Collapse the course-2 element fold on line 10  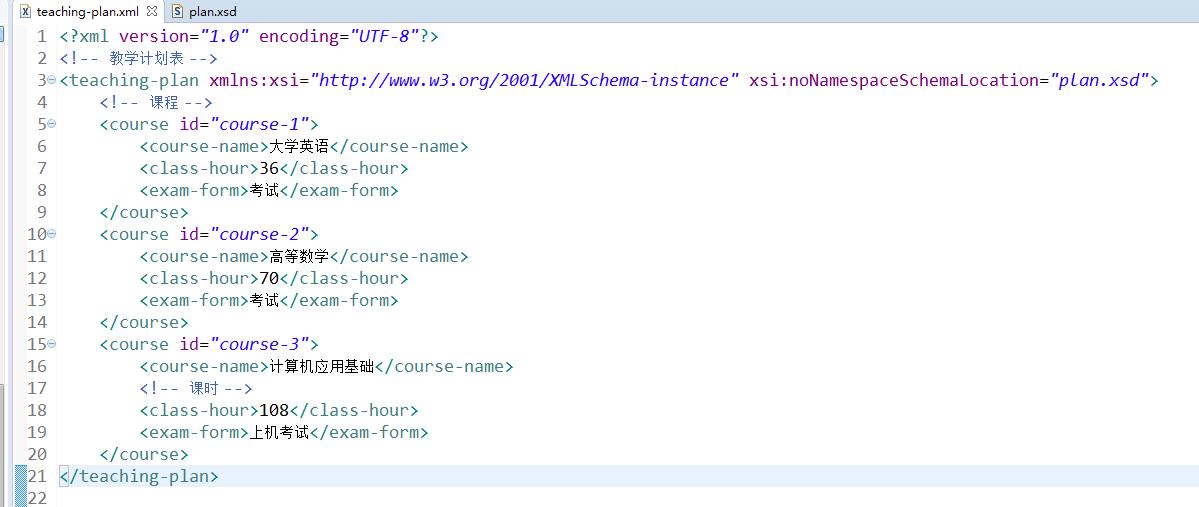click(x=51, y=234)
